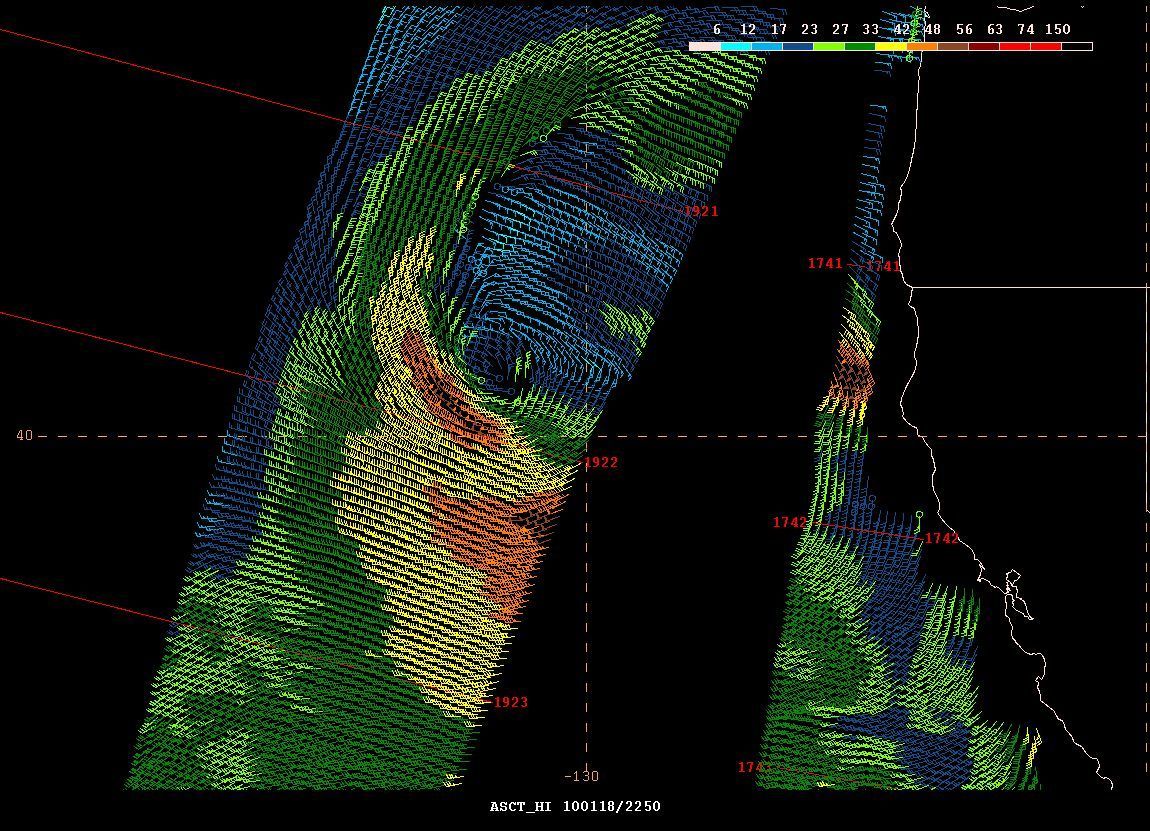Click the dark green legend swatch between 27 and 33
Viewport: 1150px width, 831px height.
(x=860, y=46)
